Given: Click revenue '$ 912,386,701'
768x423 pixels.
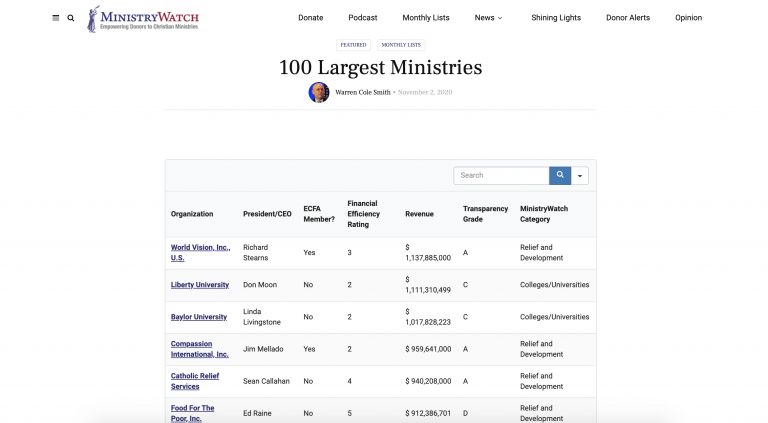Looking at the screenshot, I should [x=428, y=413].
